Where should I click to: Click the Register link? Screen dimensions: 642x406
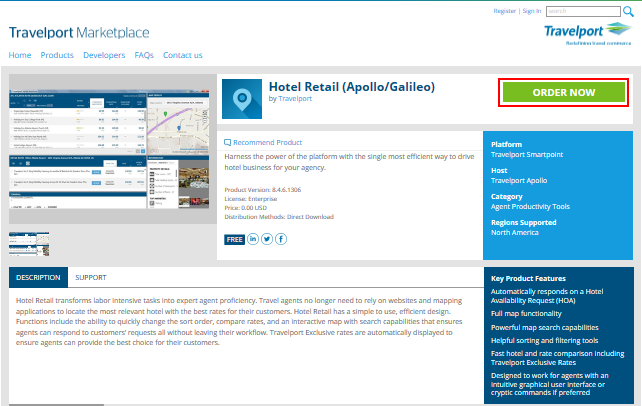[x=506, y=12]
